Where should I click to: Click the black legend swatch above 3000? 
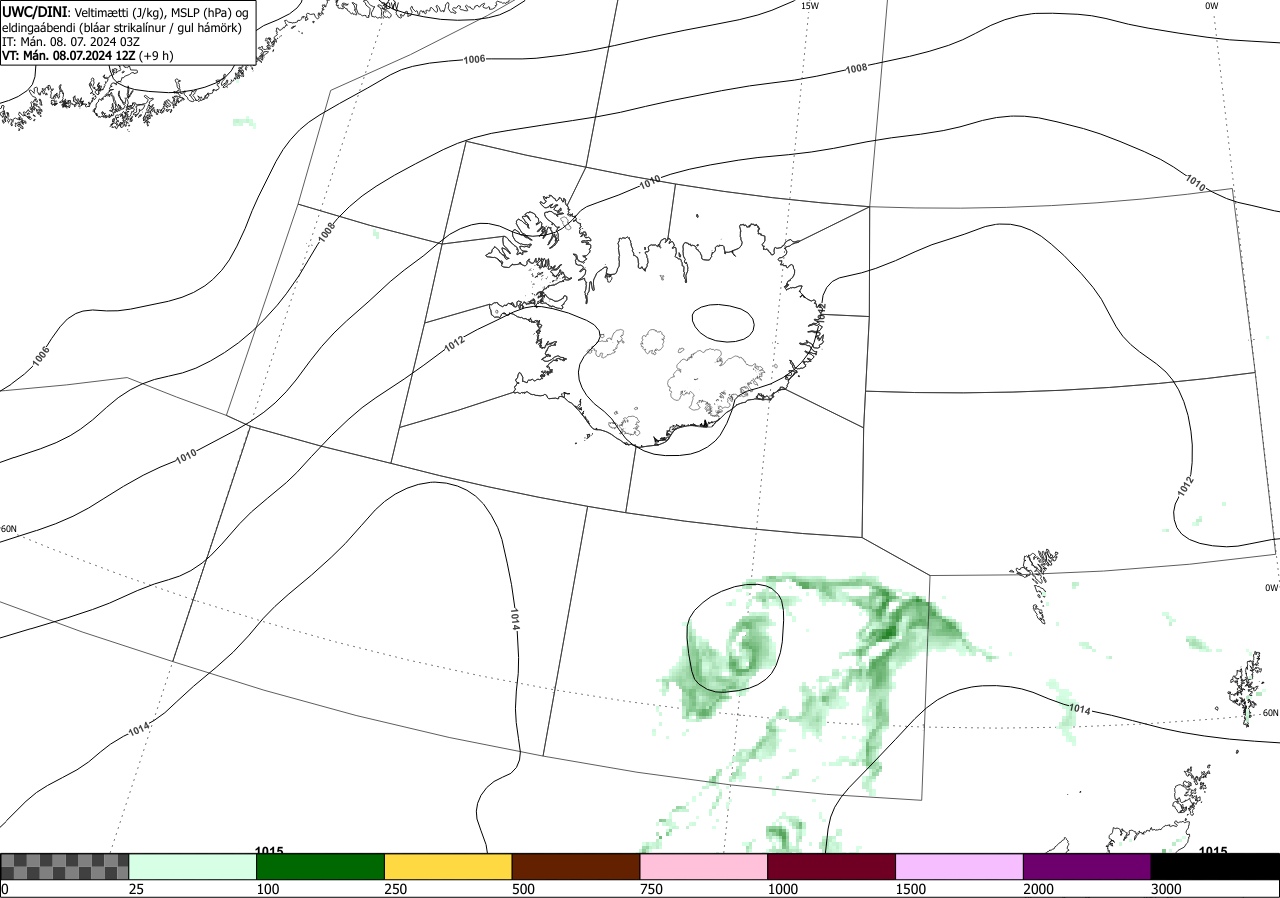pyautogui.click(x=1215, y=866)
